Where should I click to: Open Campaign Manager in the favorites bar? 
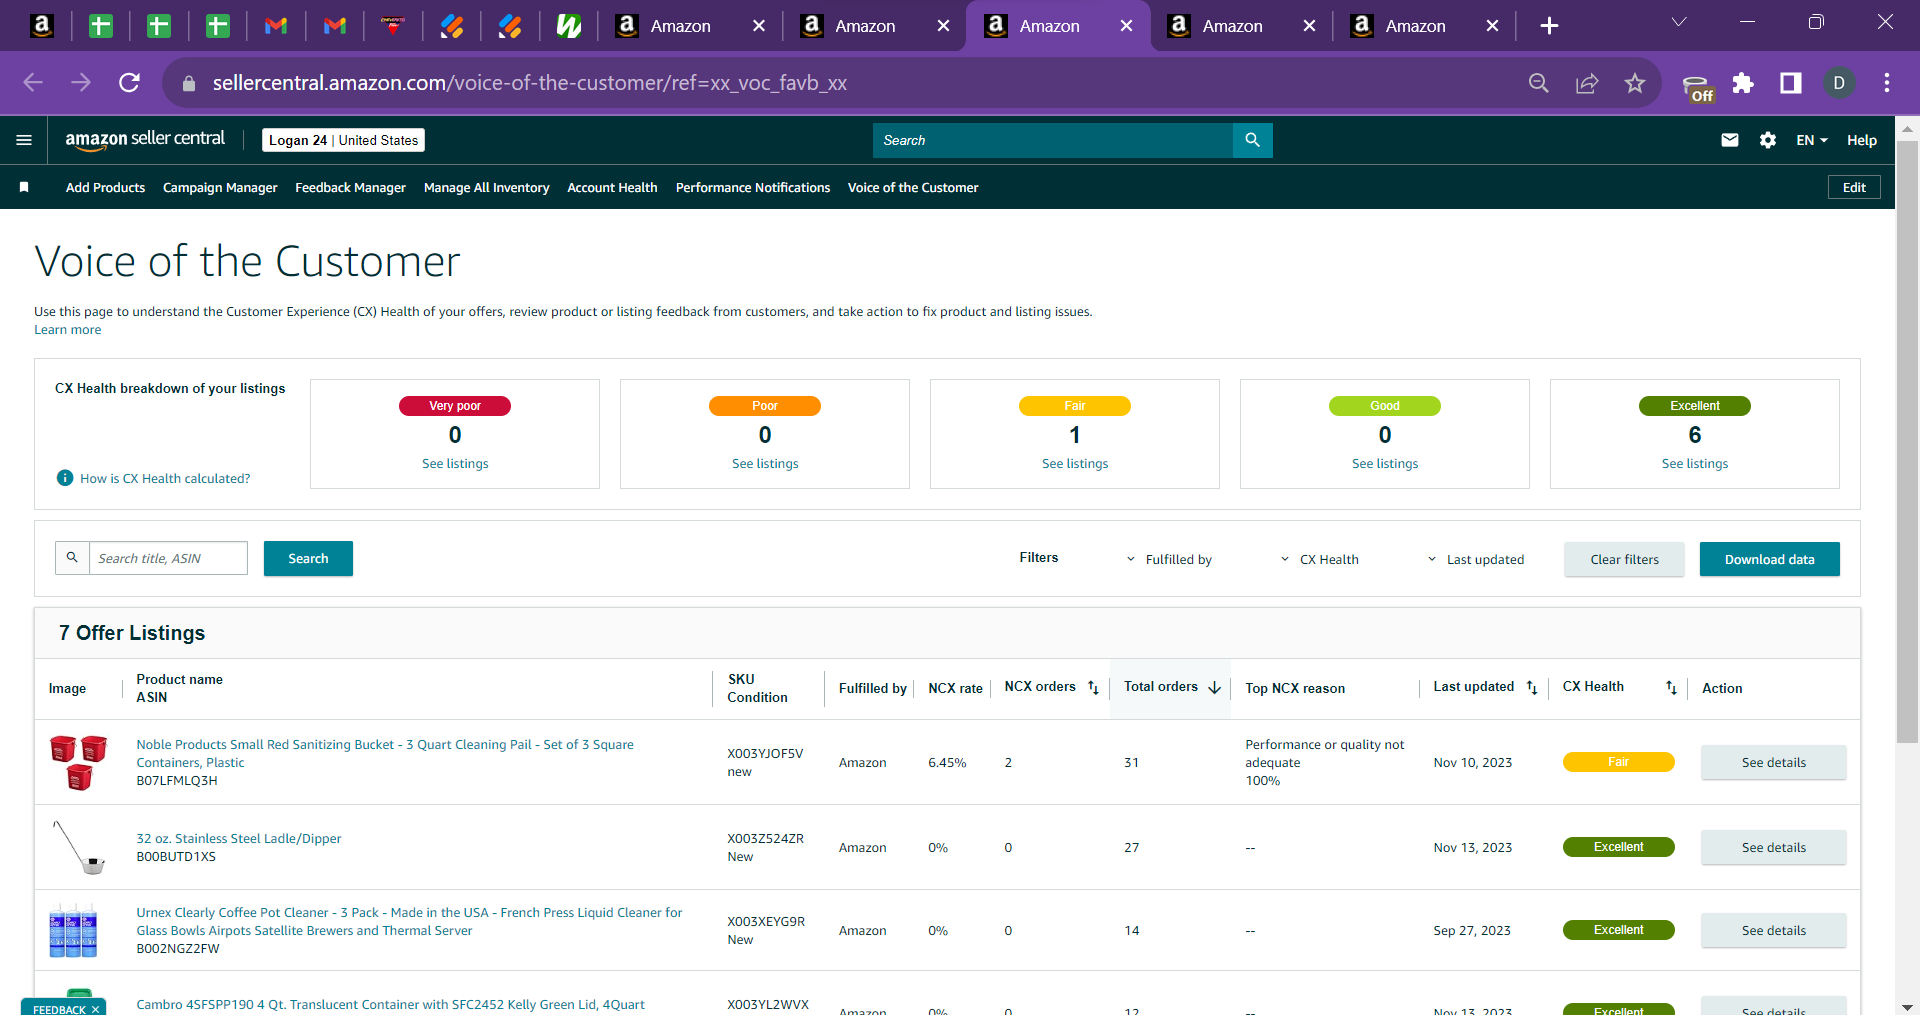pyautogui.click(x=220, y=187)
